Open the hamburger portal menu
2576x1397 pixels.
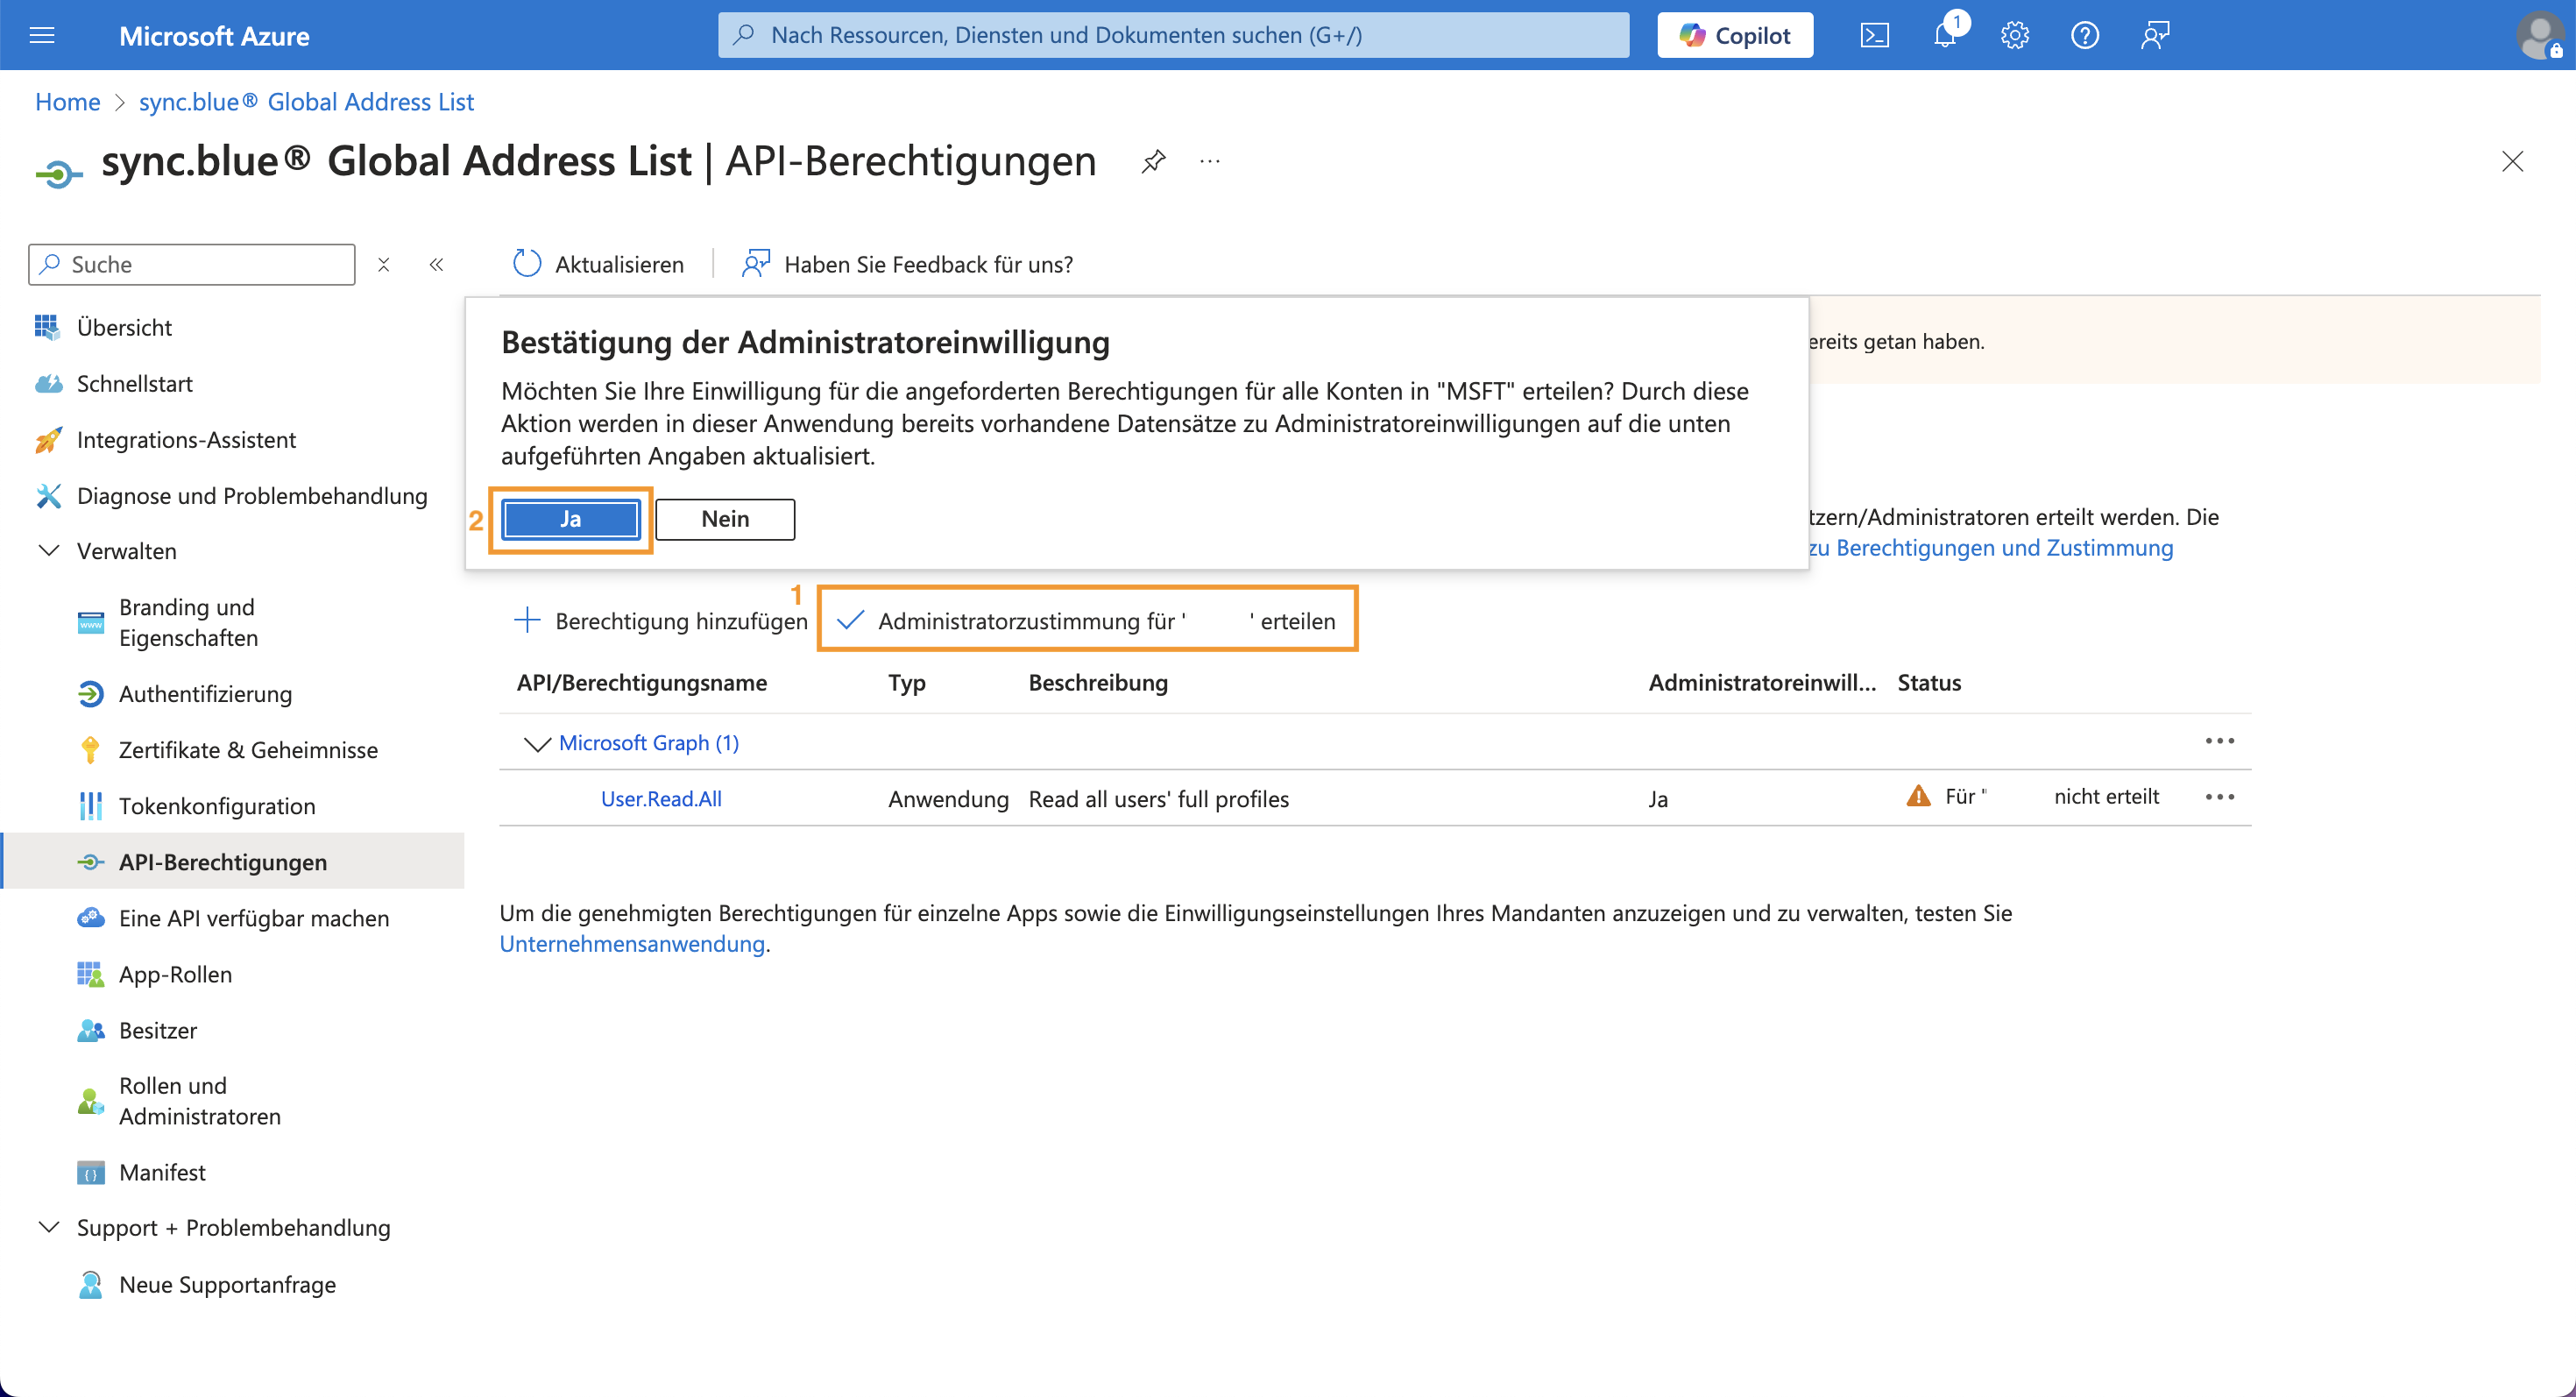[x=42, y=36]
